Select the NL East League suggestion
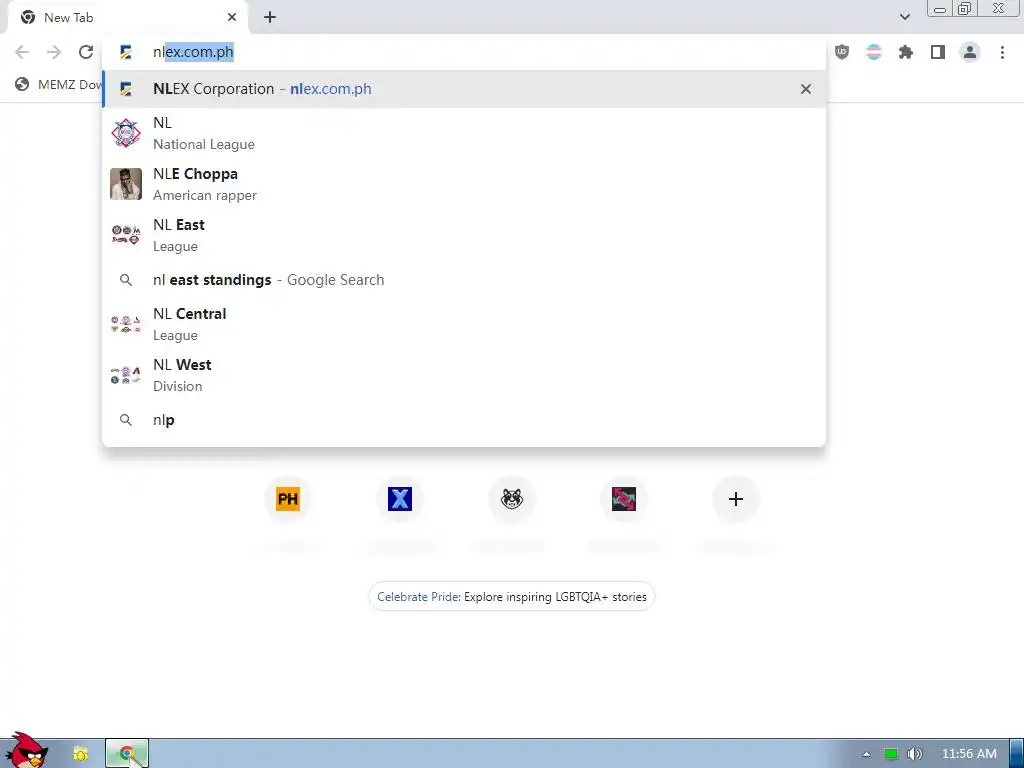 point(464,235)
